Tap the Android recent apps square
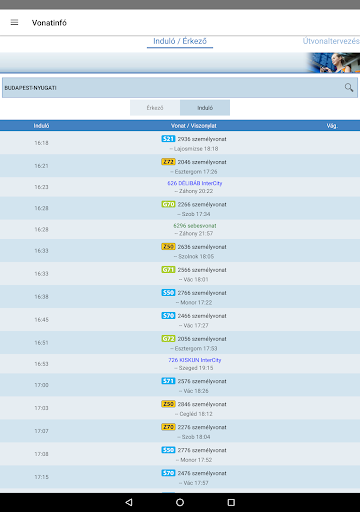Screen dimensions: 360x512 click(231, 502)
